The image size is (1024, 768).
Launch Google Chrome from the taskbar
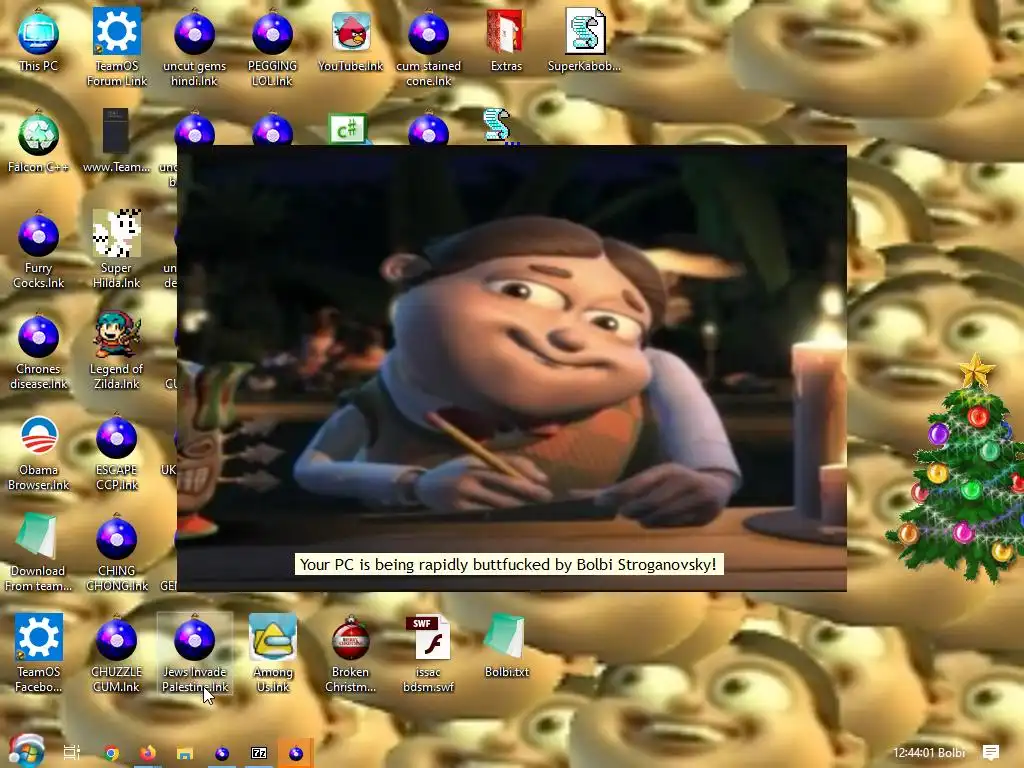pos(112,754)
